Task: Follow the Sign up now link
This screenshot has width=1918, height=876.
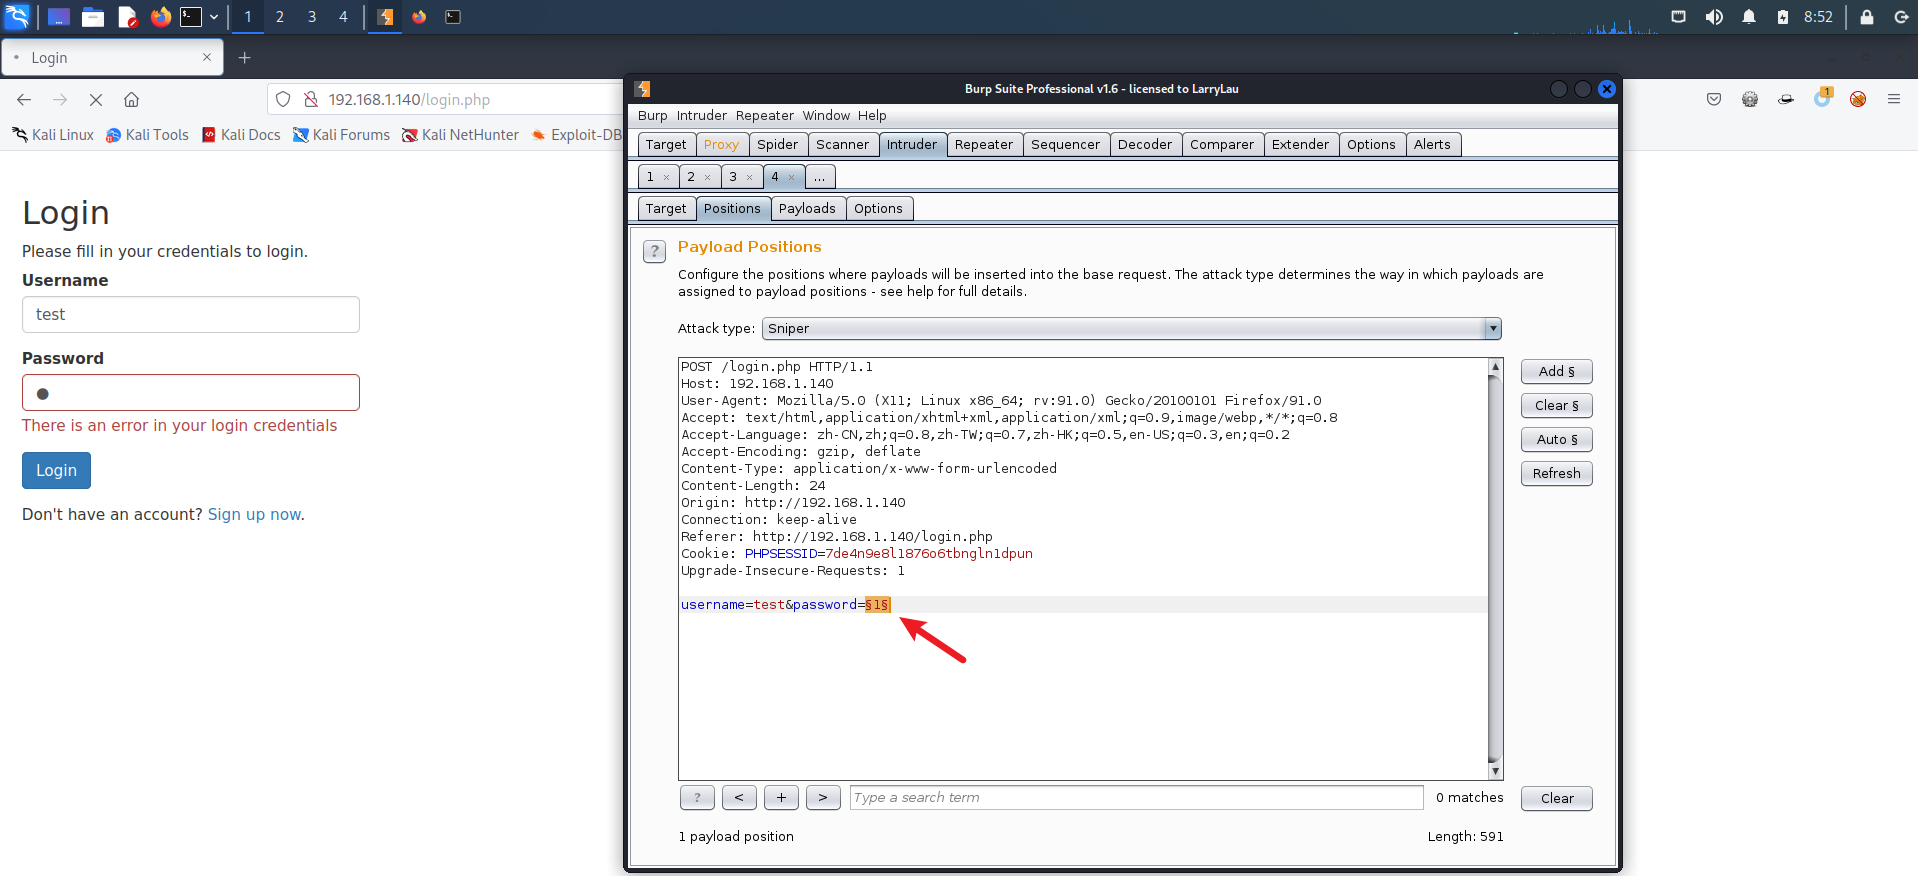Action: (x=254, y=515)
